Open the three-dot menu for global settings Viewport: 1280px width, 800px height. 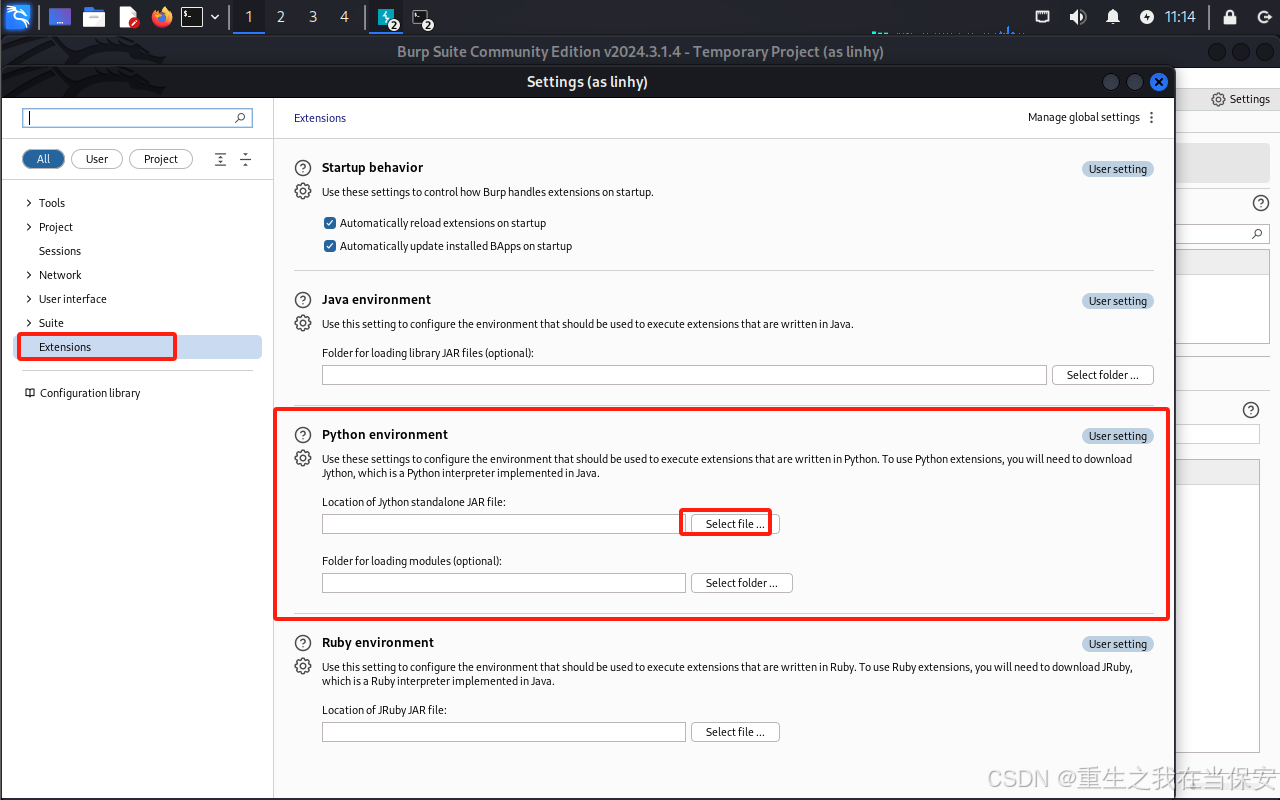[1152, 117]
